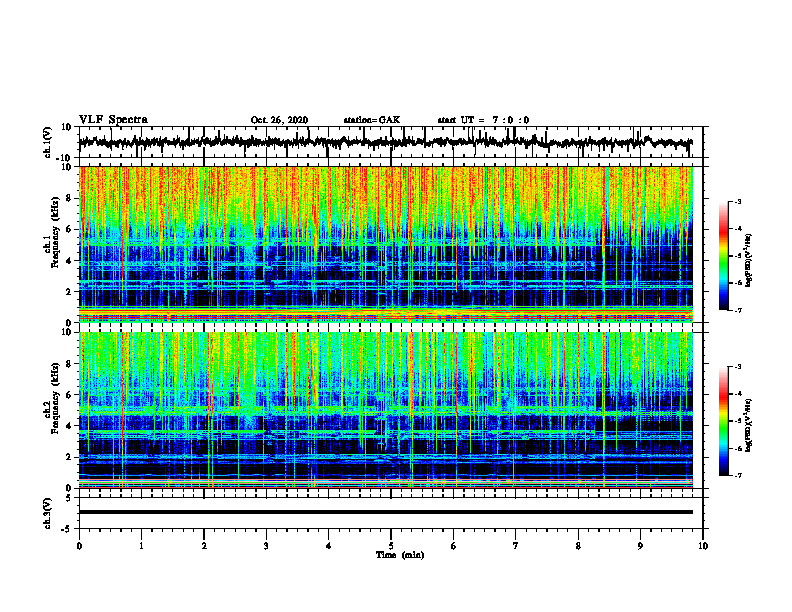The image size is (792, 612).
Task: Click time axis tick label "9"
Action: [640, 546]
